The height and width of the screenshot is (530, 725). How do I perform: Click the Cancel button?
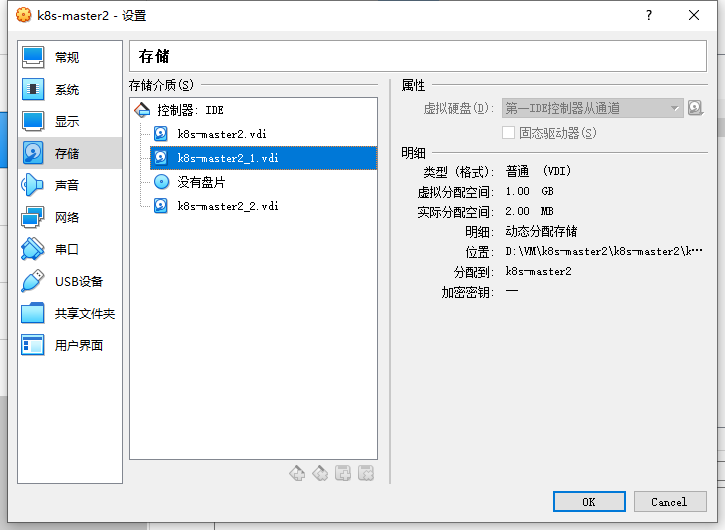coord(670,502)
